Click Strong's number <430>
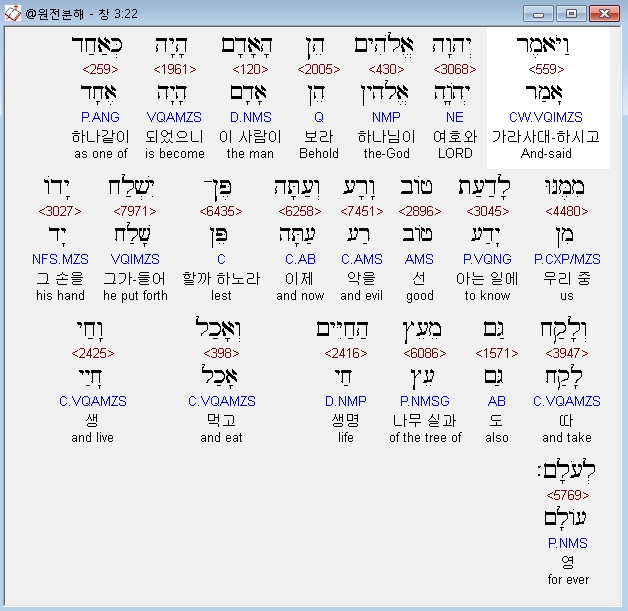 386,69
